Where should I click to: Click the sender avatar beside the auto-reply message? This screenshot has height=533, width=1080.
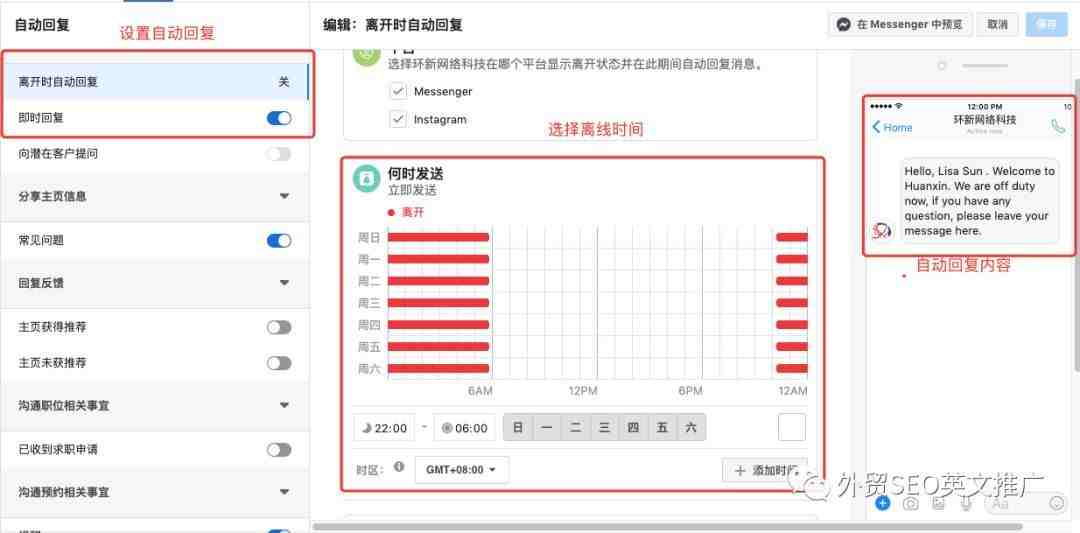(882, 231)
